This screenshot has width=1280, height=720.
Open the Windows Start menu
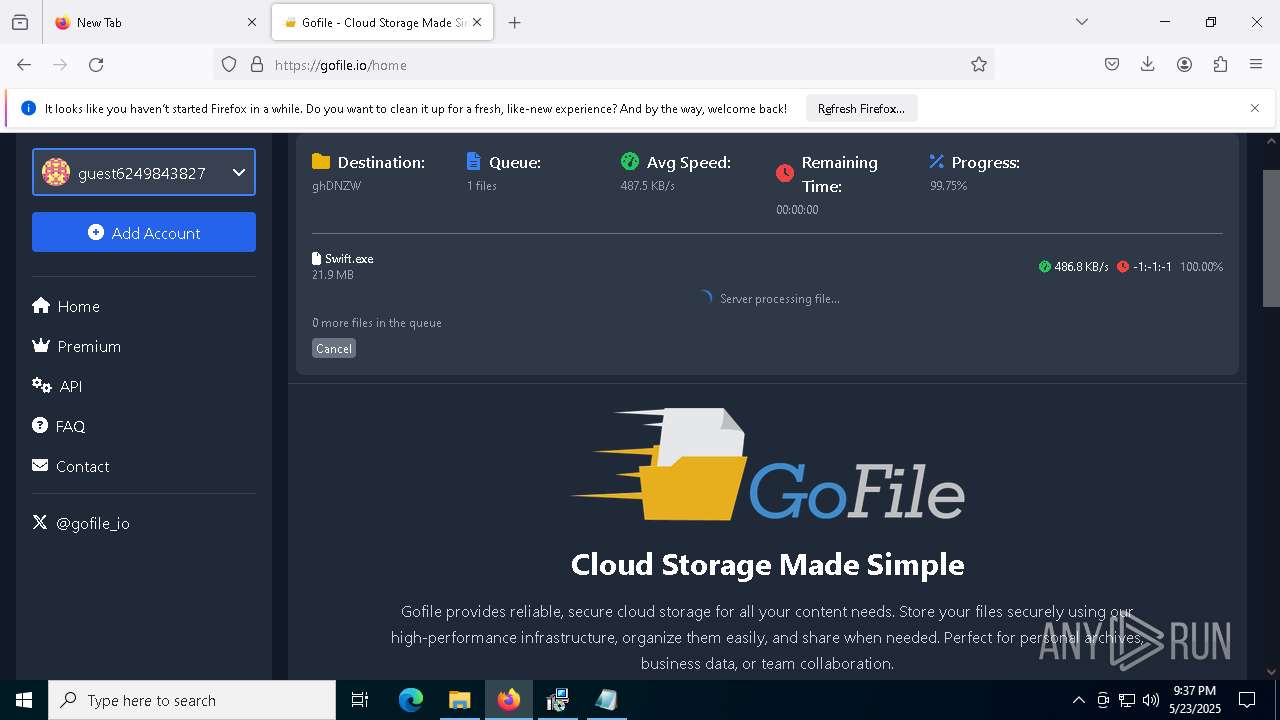(x=24, y=700)
